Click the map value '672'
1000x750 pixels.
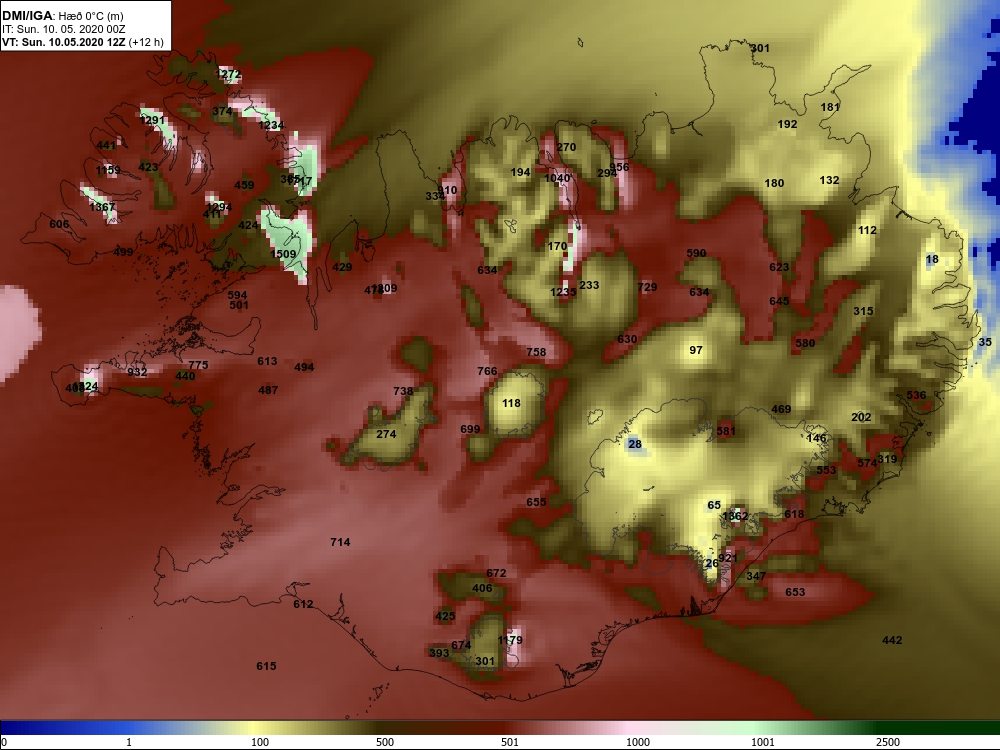[x=496, y=573]
